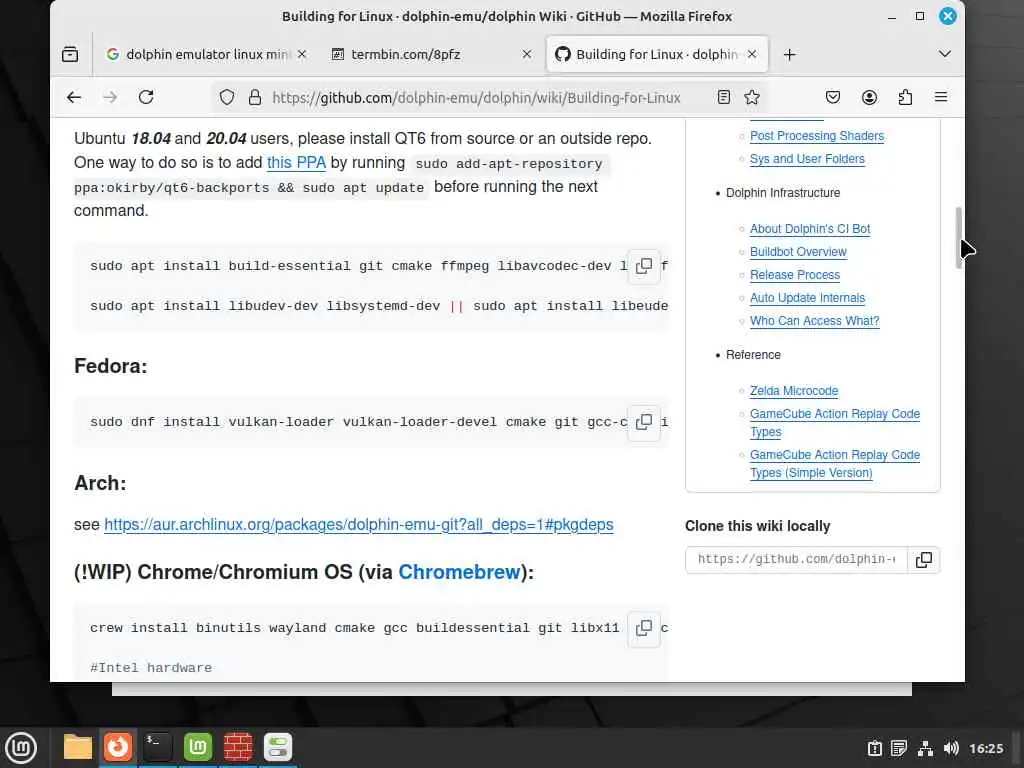Image resolution: width=1024 pixels, height=768 pixels.
Task: Copy the sudo apt install command block
Action: pyautogui.click(x=644, y=266)
